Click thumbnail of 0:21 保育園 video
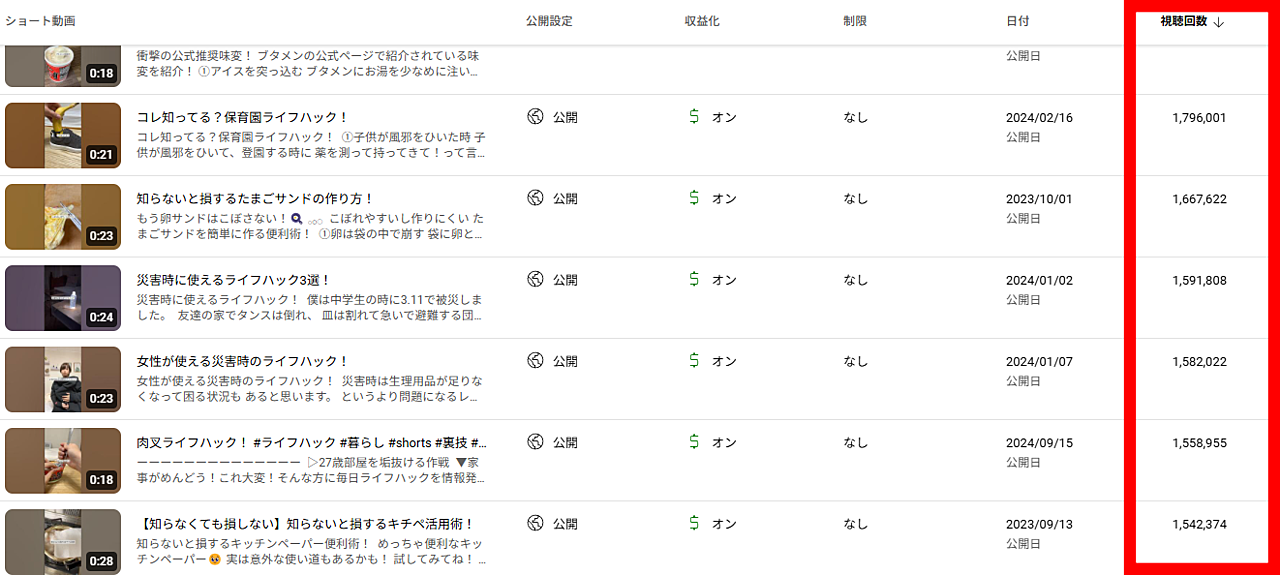 (63, 135)
